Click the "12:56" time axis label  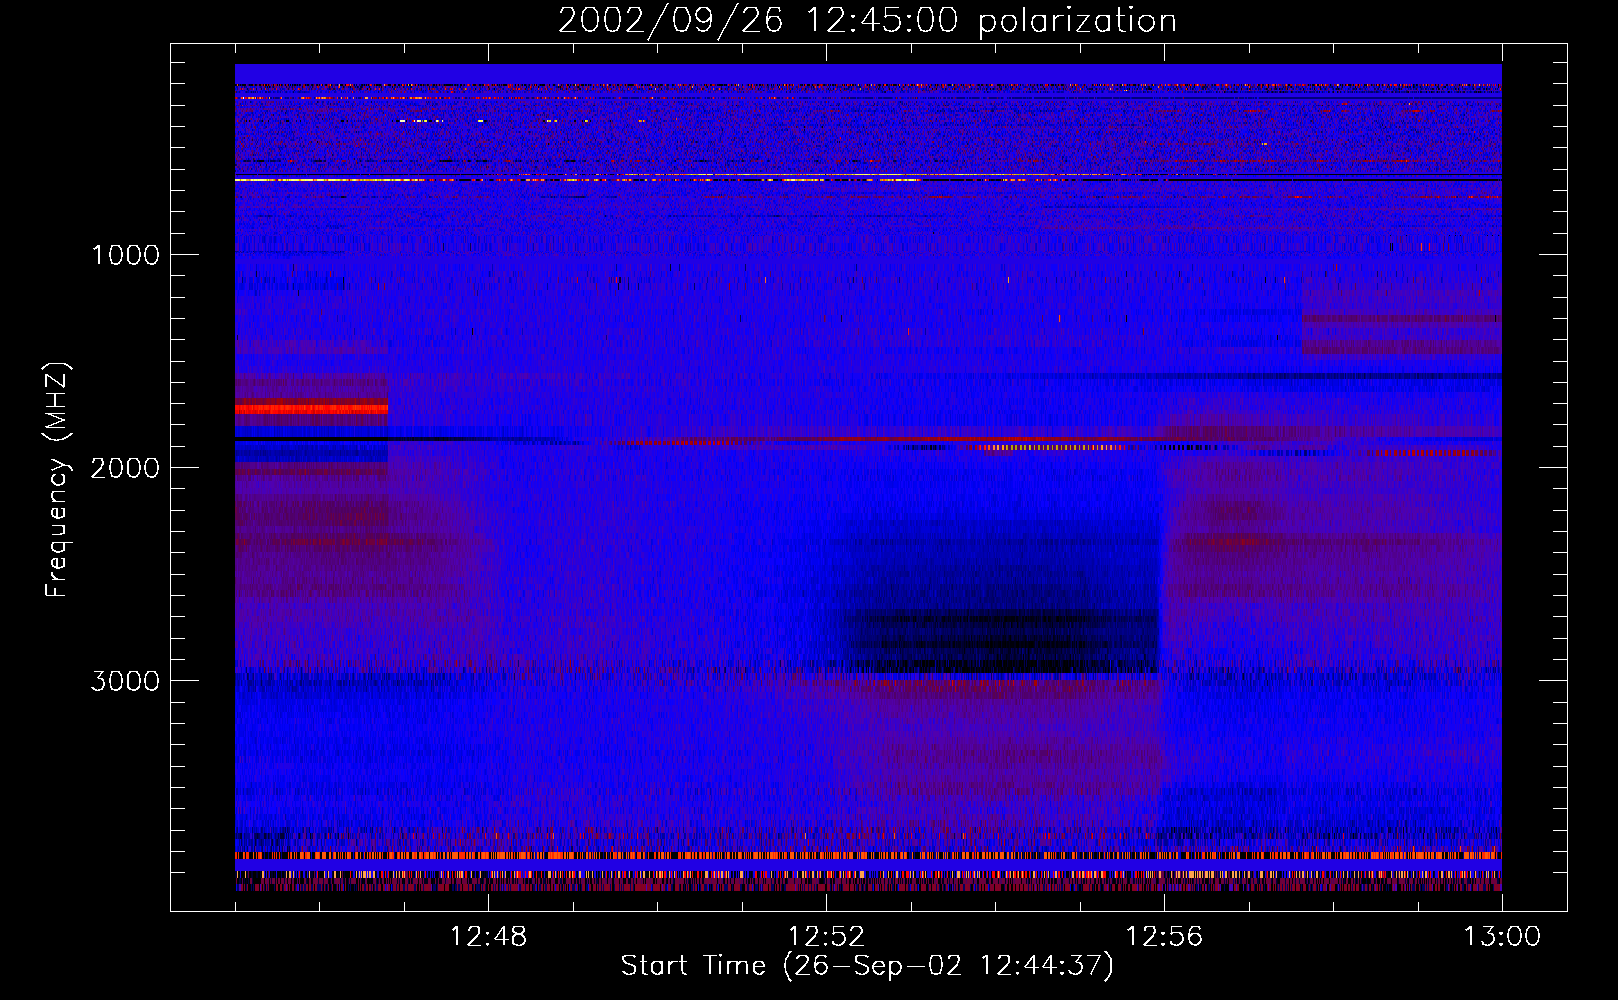pos(1164,937)
